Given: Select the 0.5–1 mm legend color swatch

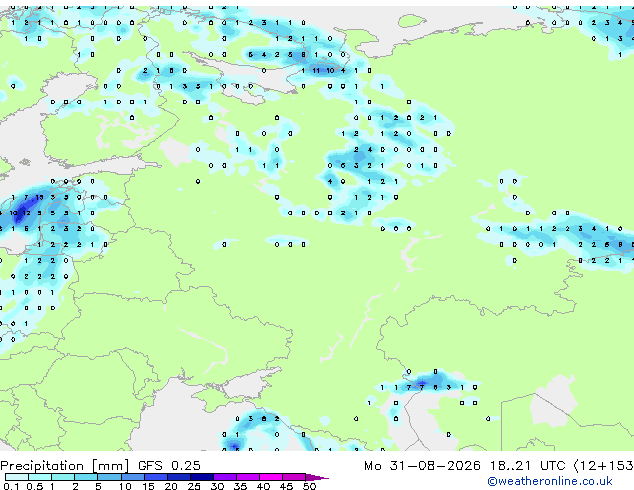Looking at the screenshot, I should [x=40, y=477].
